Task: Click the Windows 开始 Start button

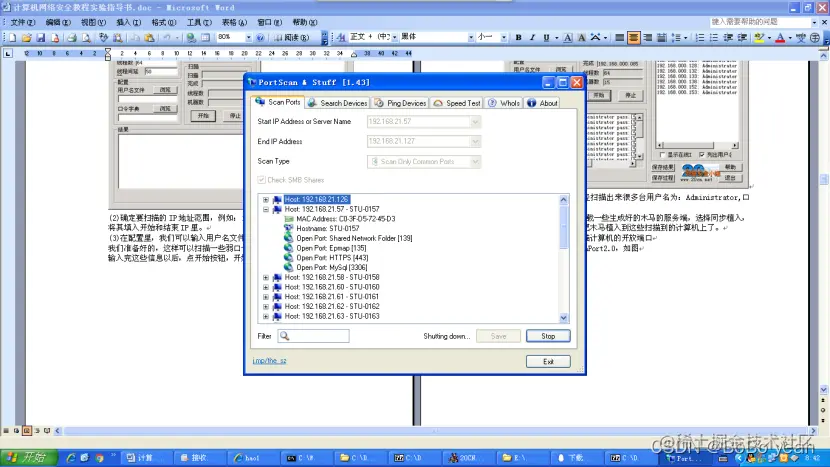Action: [28, 457]
